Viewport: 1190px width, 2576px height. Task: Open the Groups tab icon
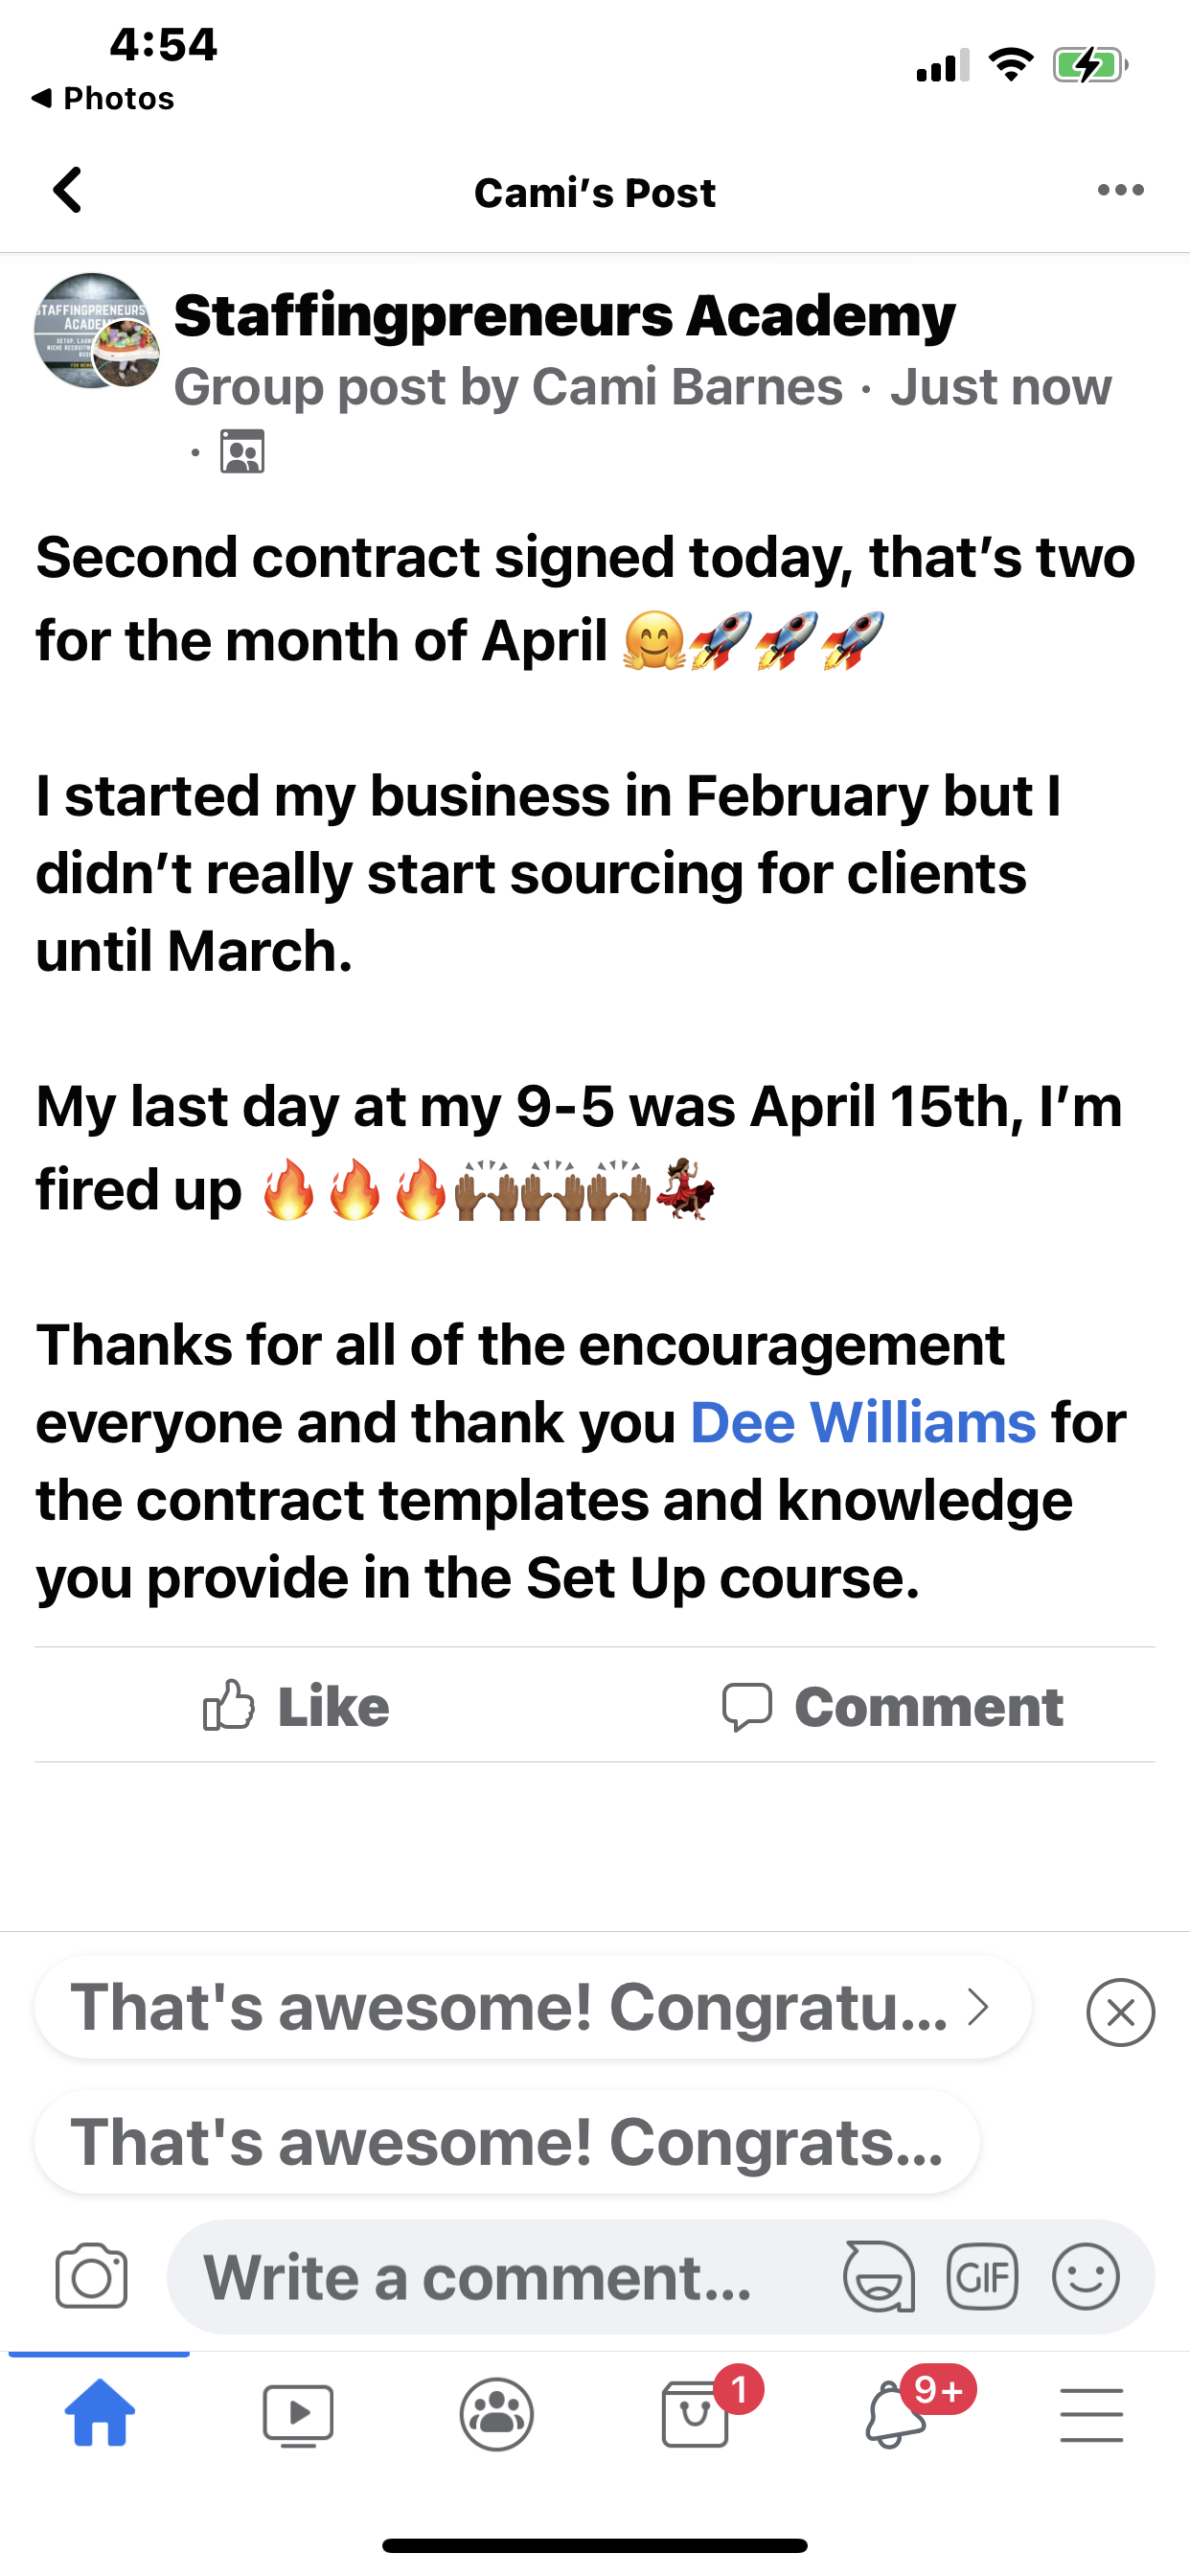(x=497, y=2414)
